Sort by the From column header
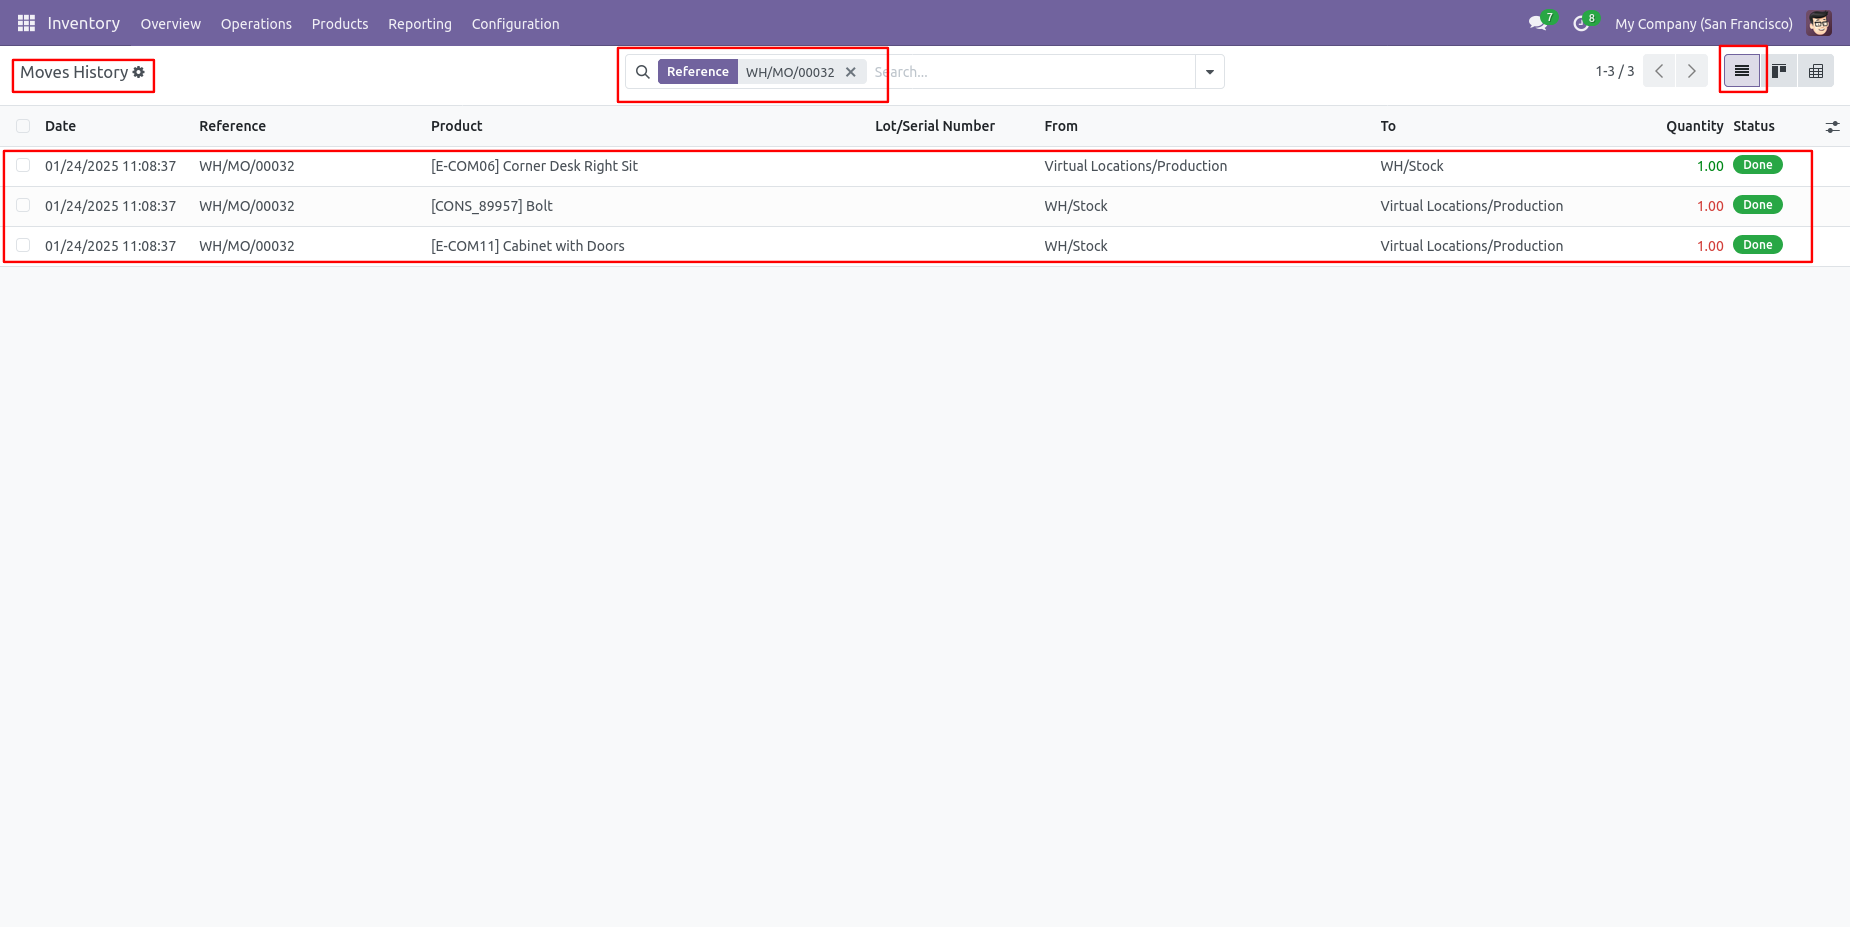Image resolution: width=1850 pixels, height=927 pixels. coord(1061,126)
